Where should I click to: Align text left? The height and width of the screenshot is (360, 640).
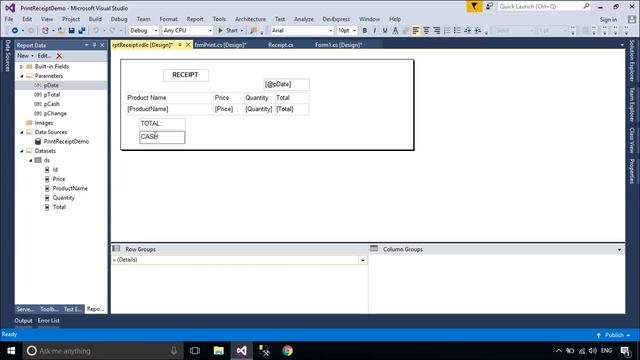pyautogui.click(x=416, y=31)
